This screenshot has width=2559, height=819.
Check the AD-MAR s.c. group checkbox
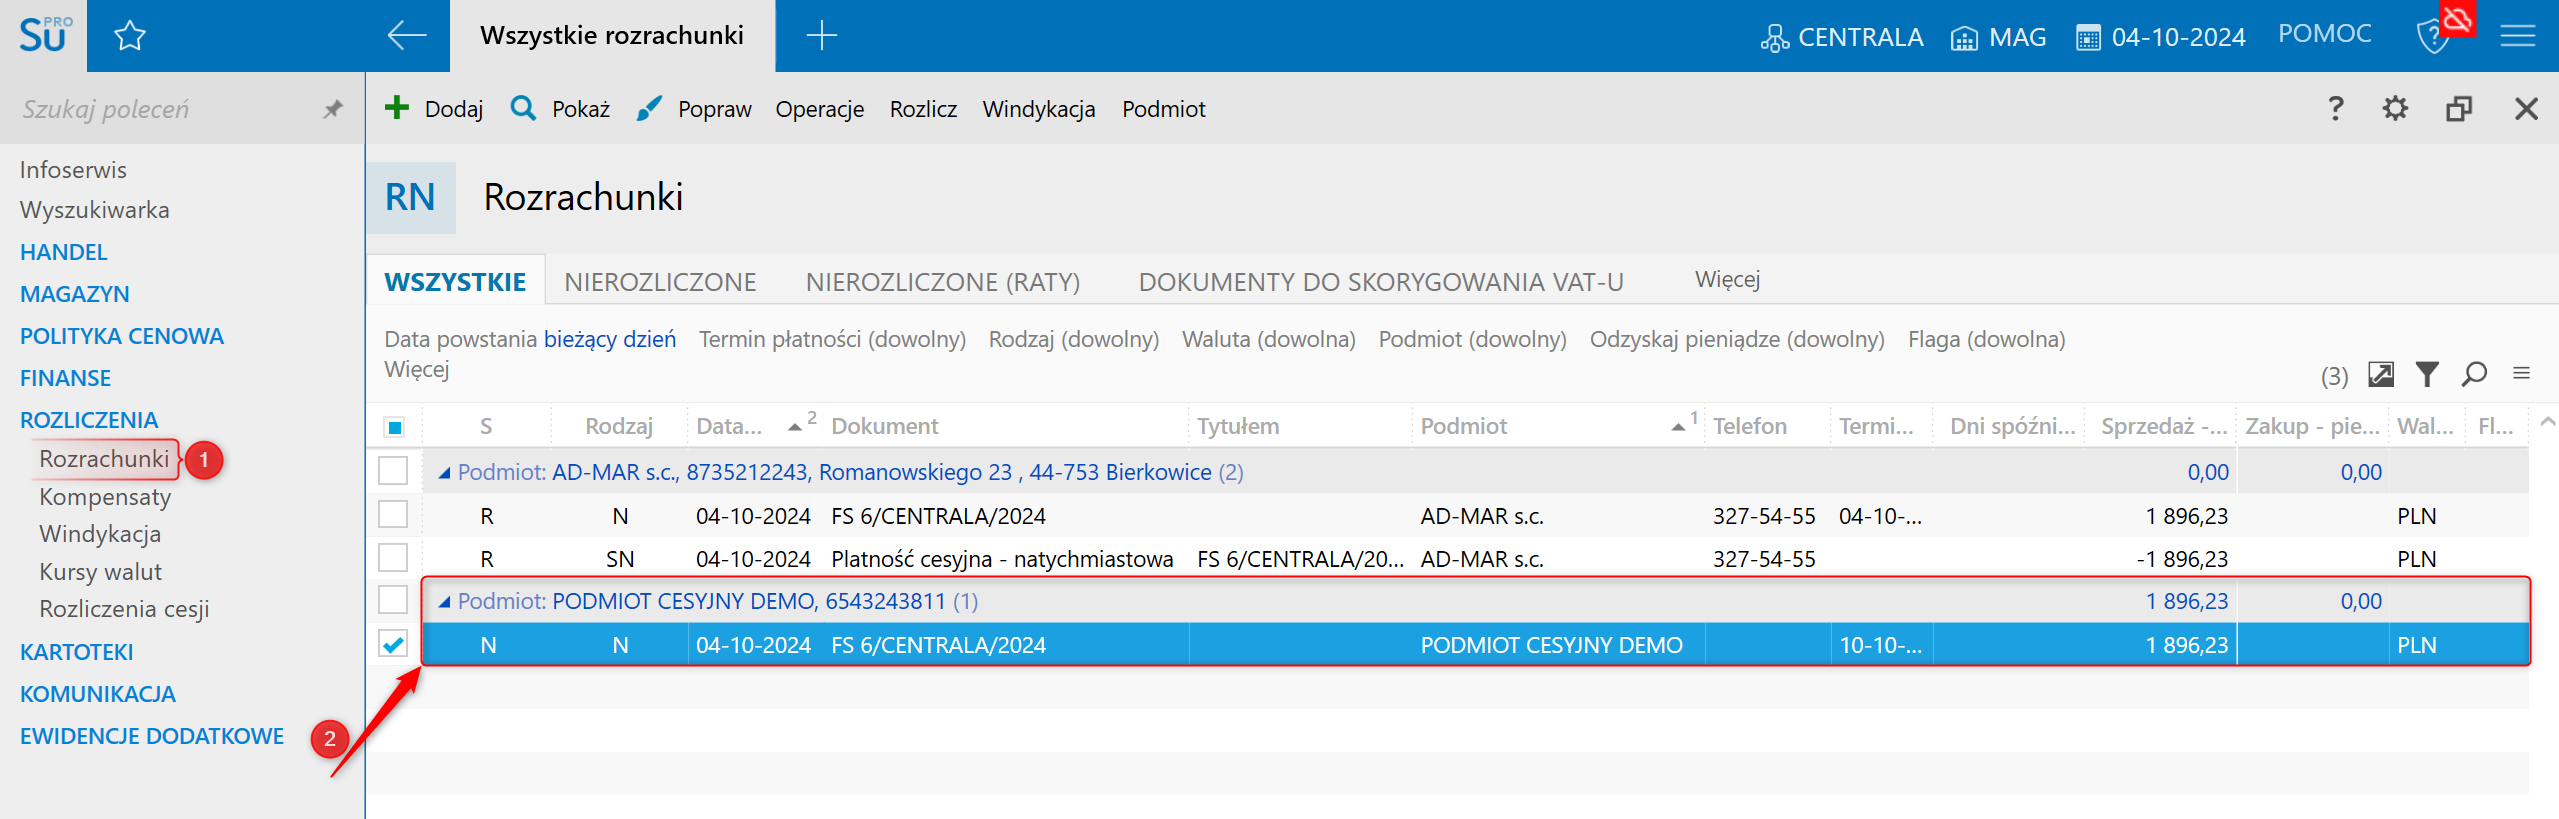(393, 471)
